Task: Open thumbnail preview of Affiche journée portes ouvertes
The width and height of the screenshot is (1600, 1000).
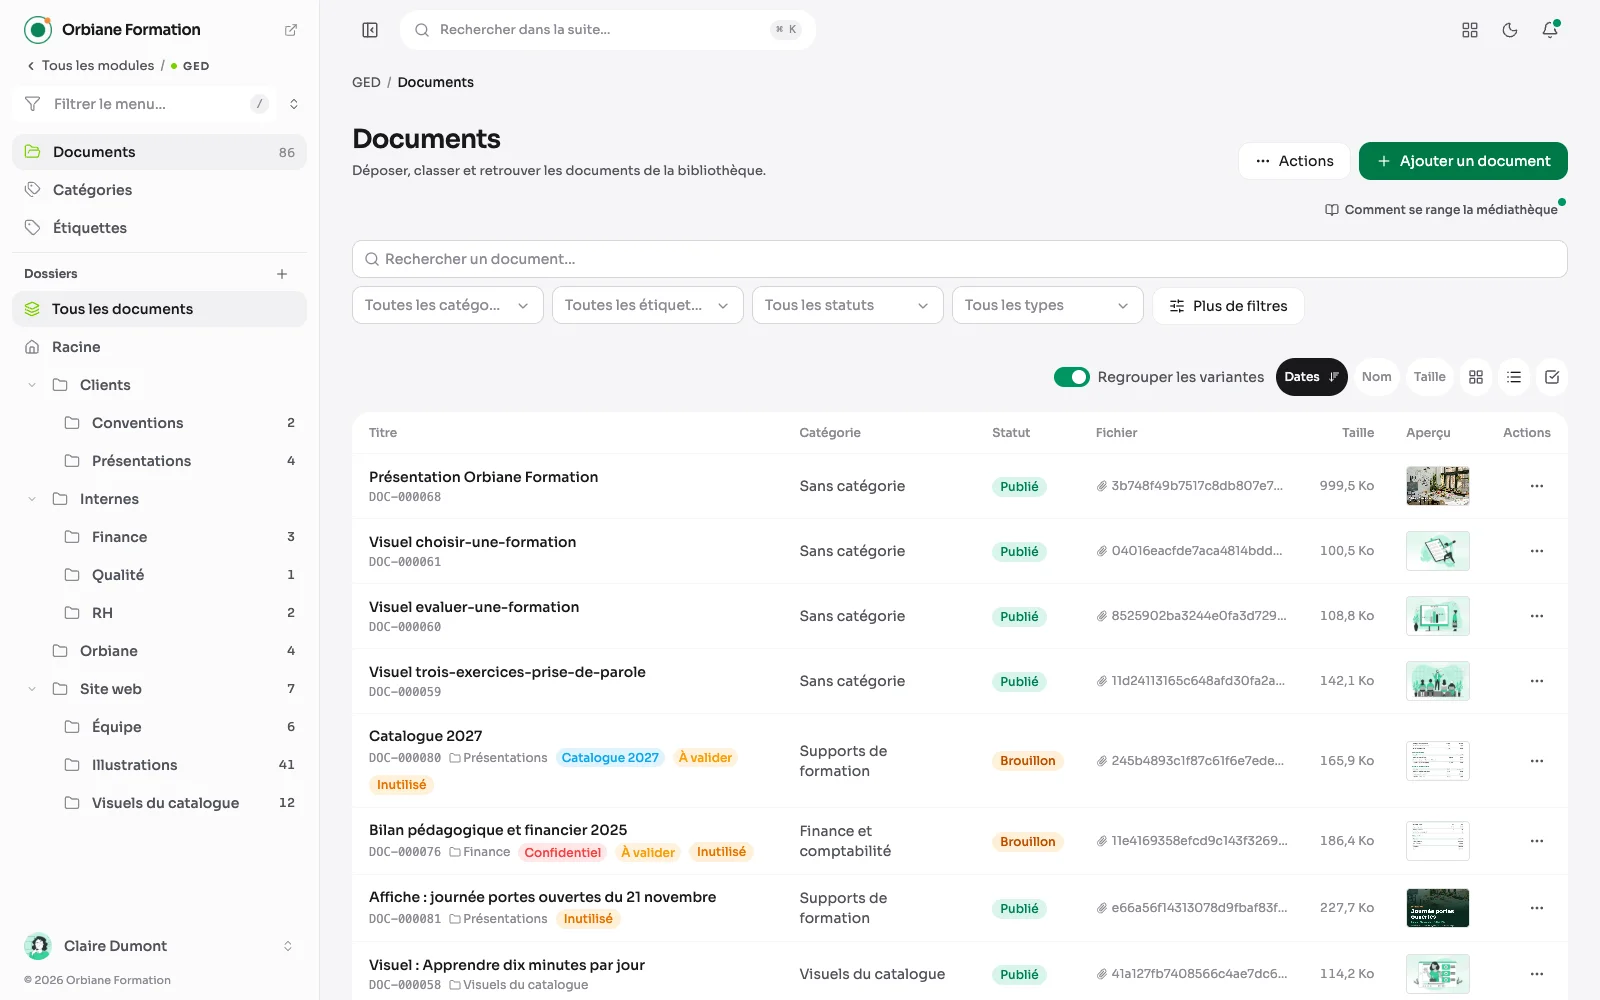Action: click(x=1438, y=908)
